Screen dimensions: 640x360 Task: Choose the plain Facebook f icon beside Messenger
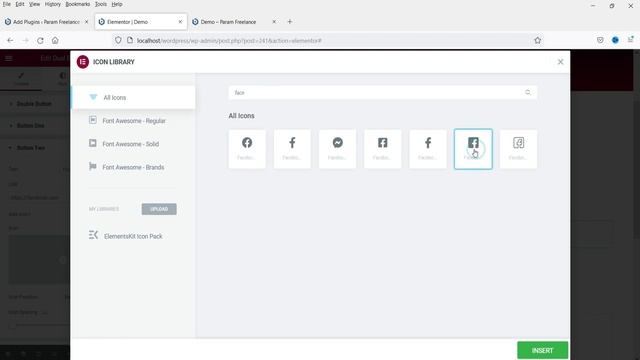(x=292, y=149)
